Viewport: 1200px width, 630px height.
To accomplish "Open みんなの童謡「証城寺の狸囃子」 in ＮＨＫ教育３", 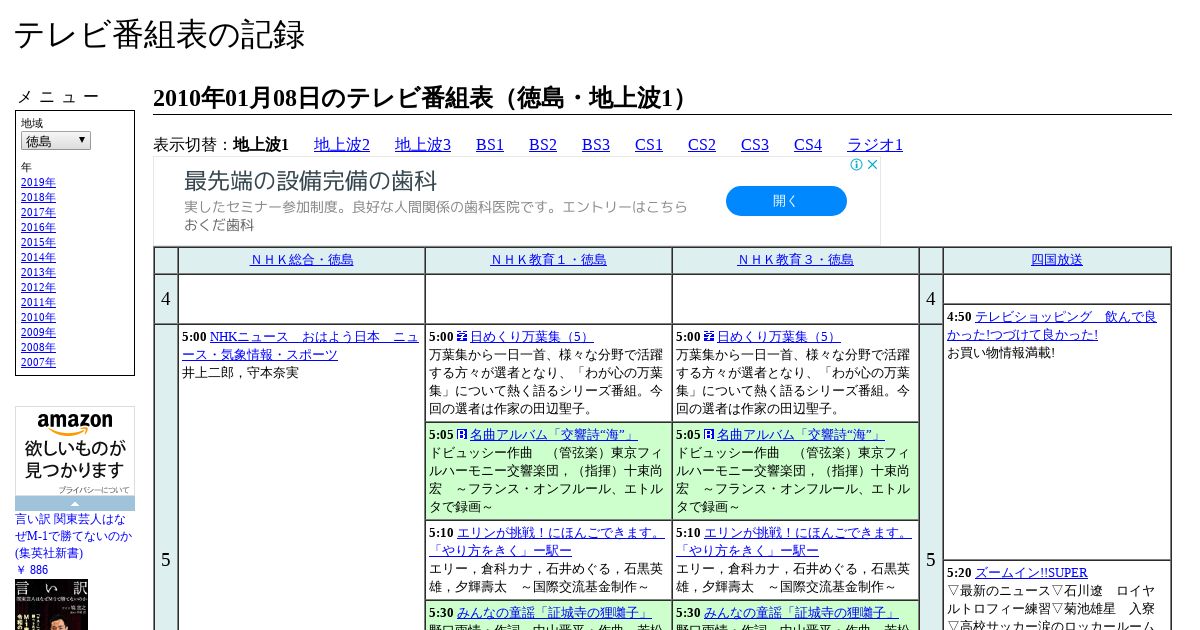I will coord(802,613).
